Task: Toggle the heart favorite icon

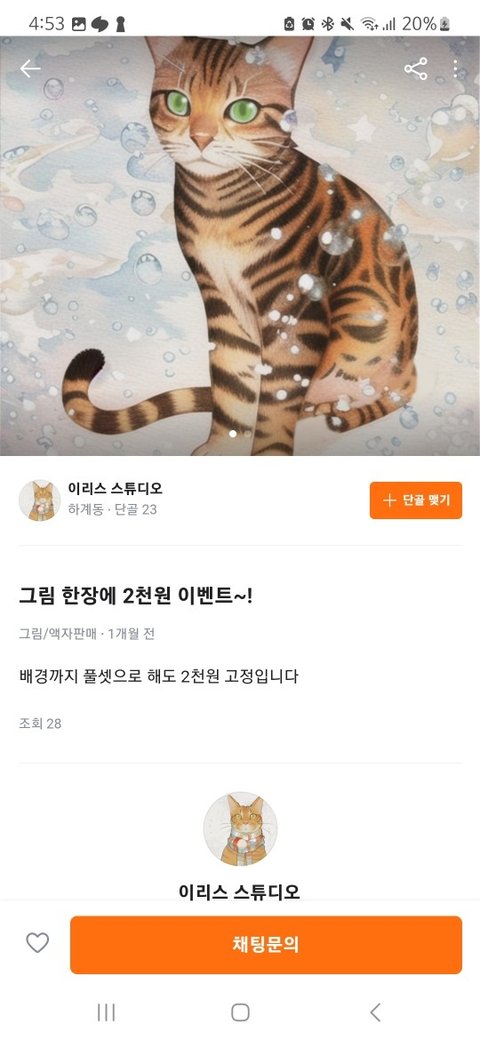Action: point(37,942)
